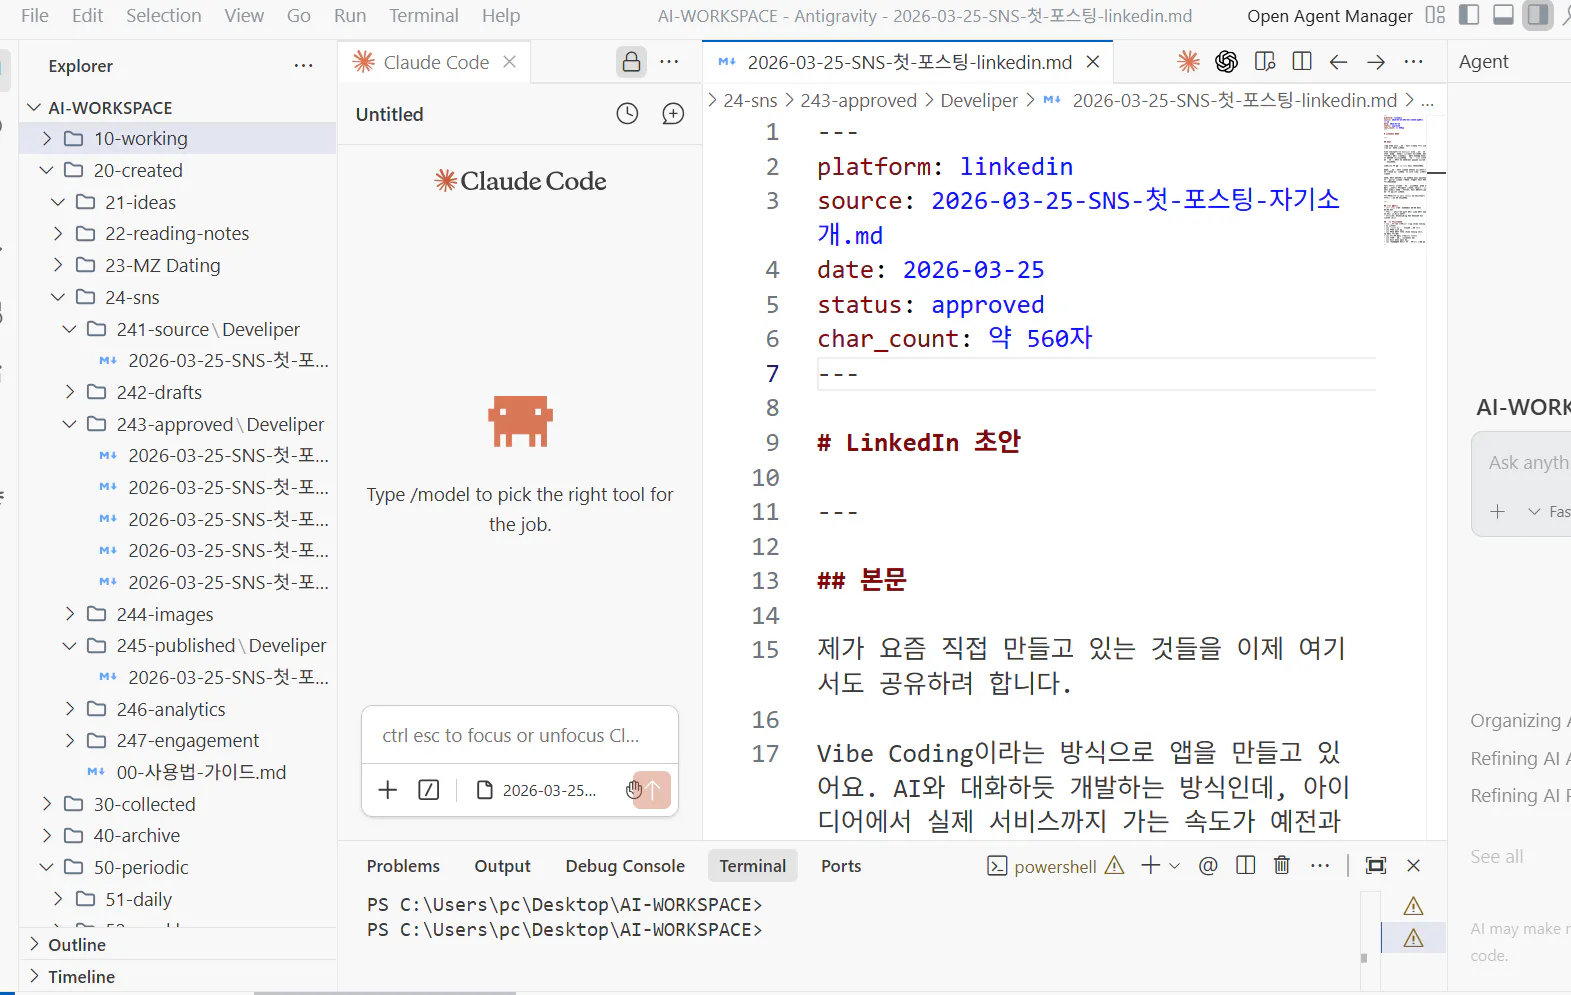Click See all in Agent panel

(x=1497, y=857)
